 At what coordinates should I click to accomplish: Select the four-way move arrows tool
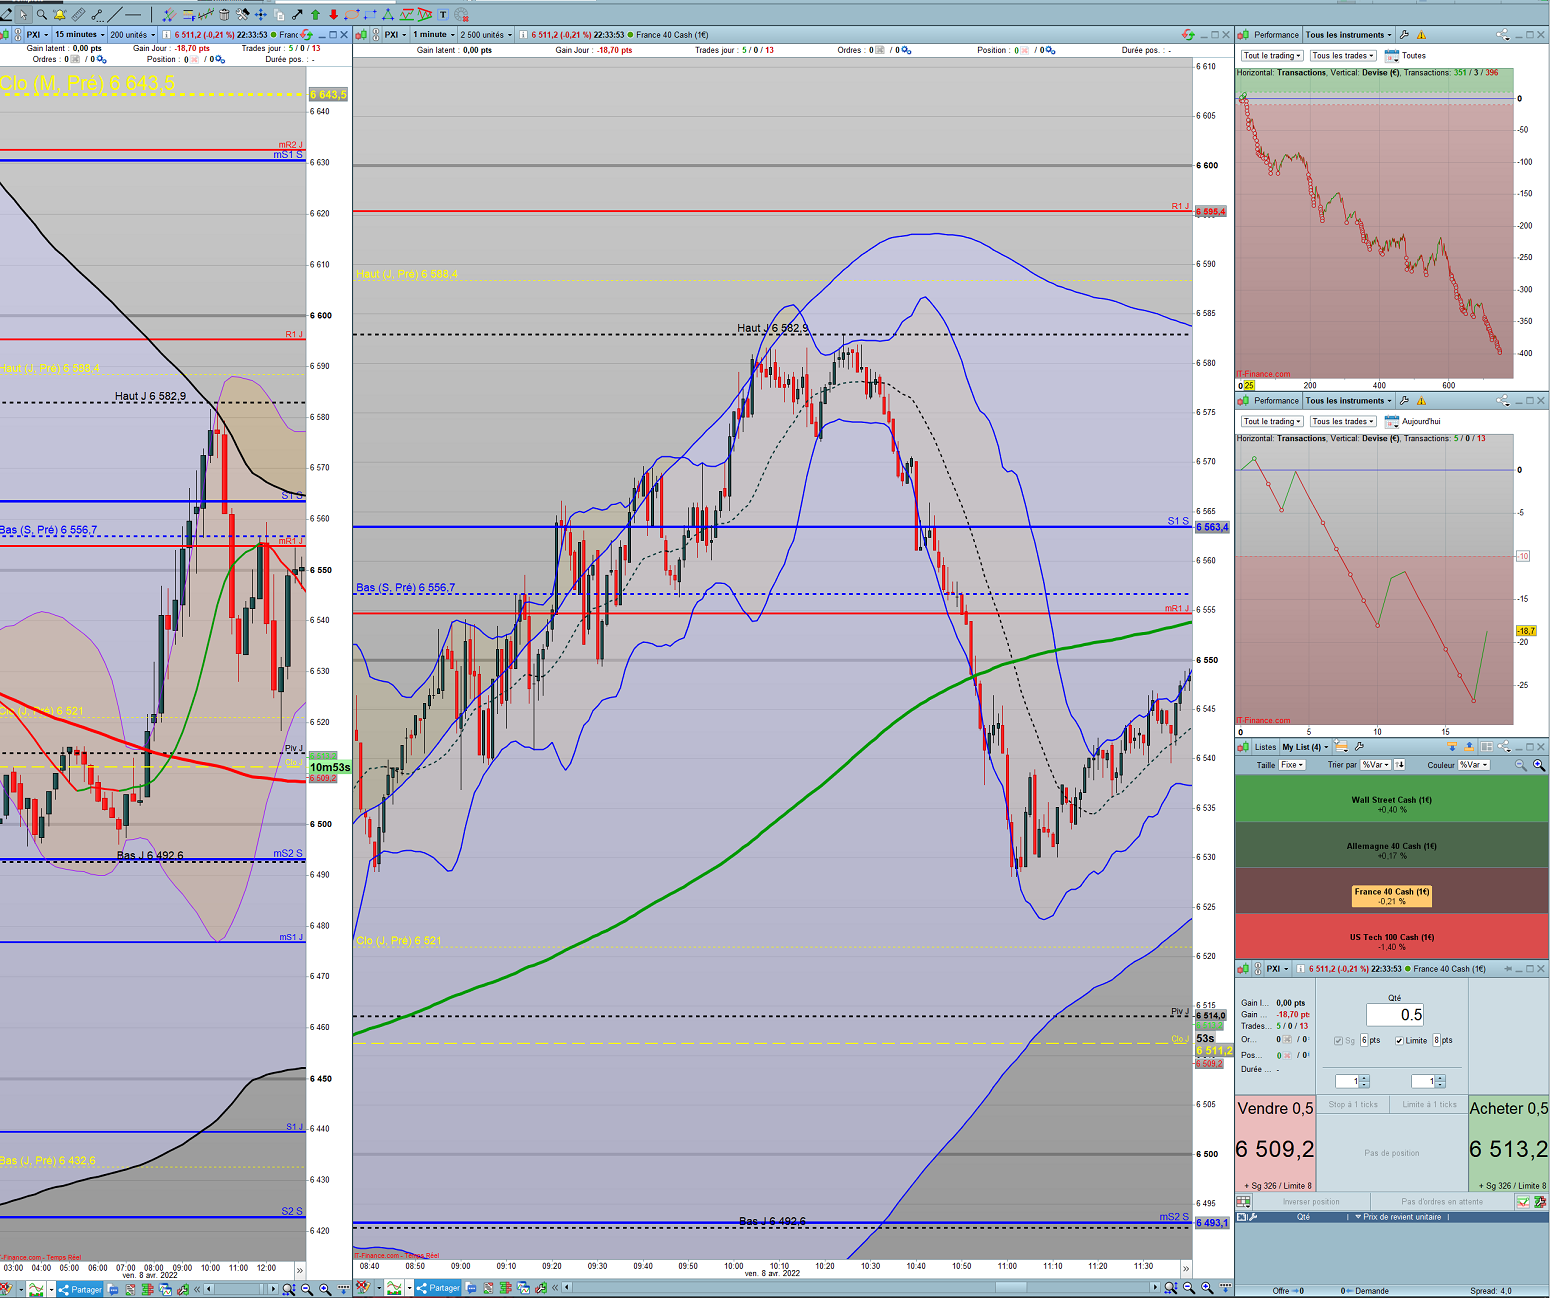click(x=261, y=14)
